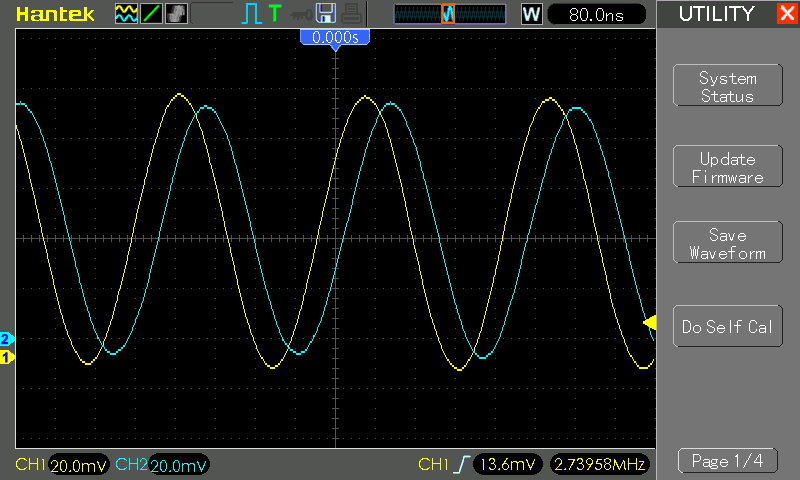
Task: Click the blue pulse trigger icon
Action: click(x=251, y=14)
